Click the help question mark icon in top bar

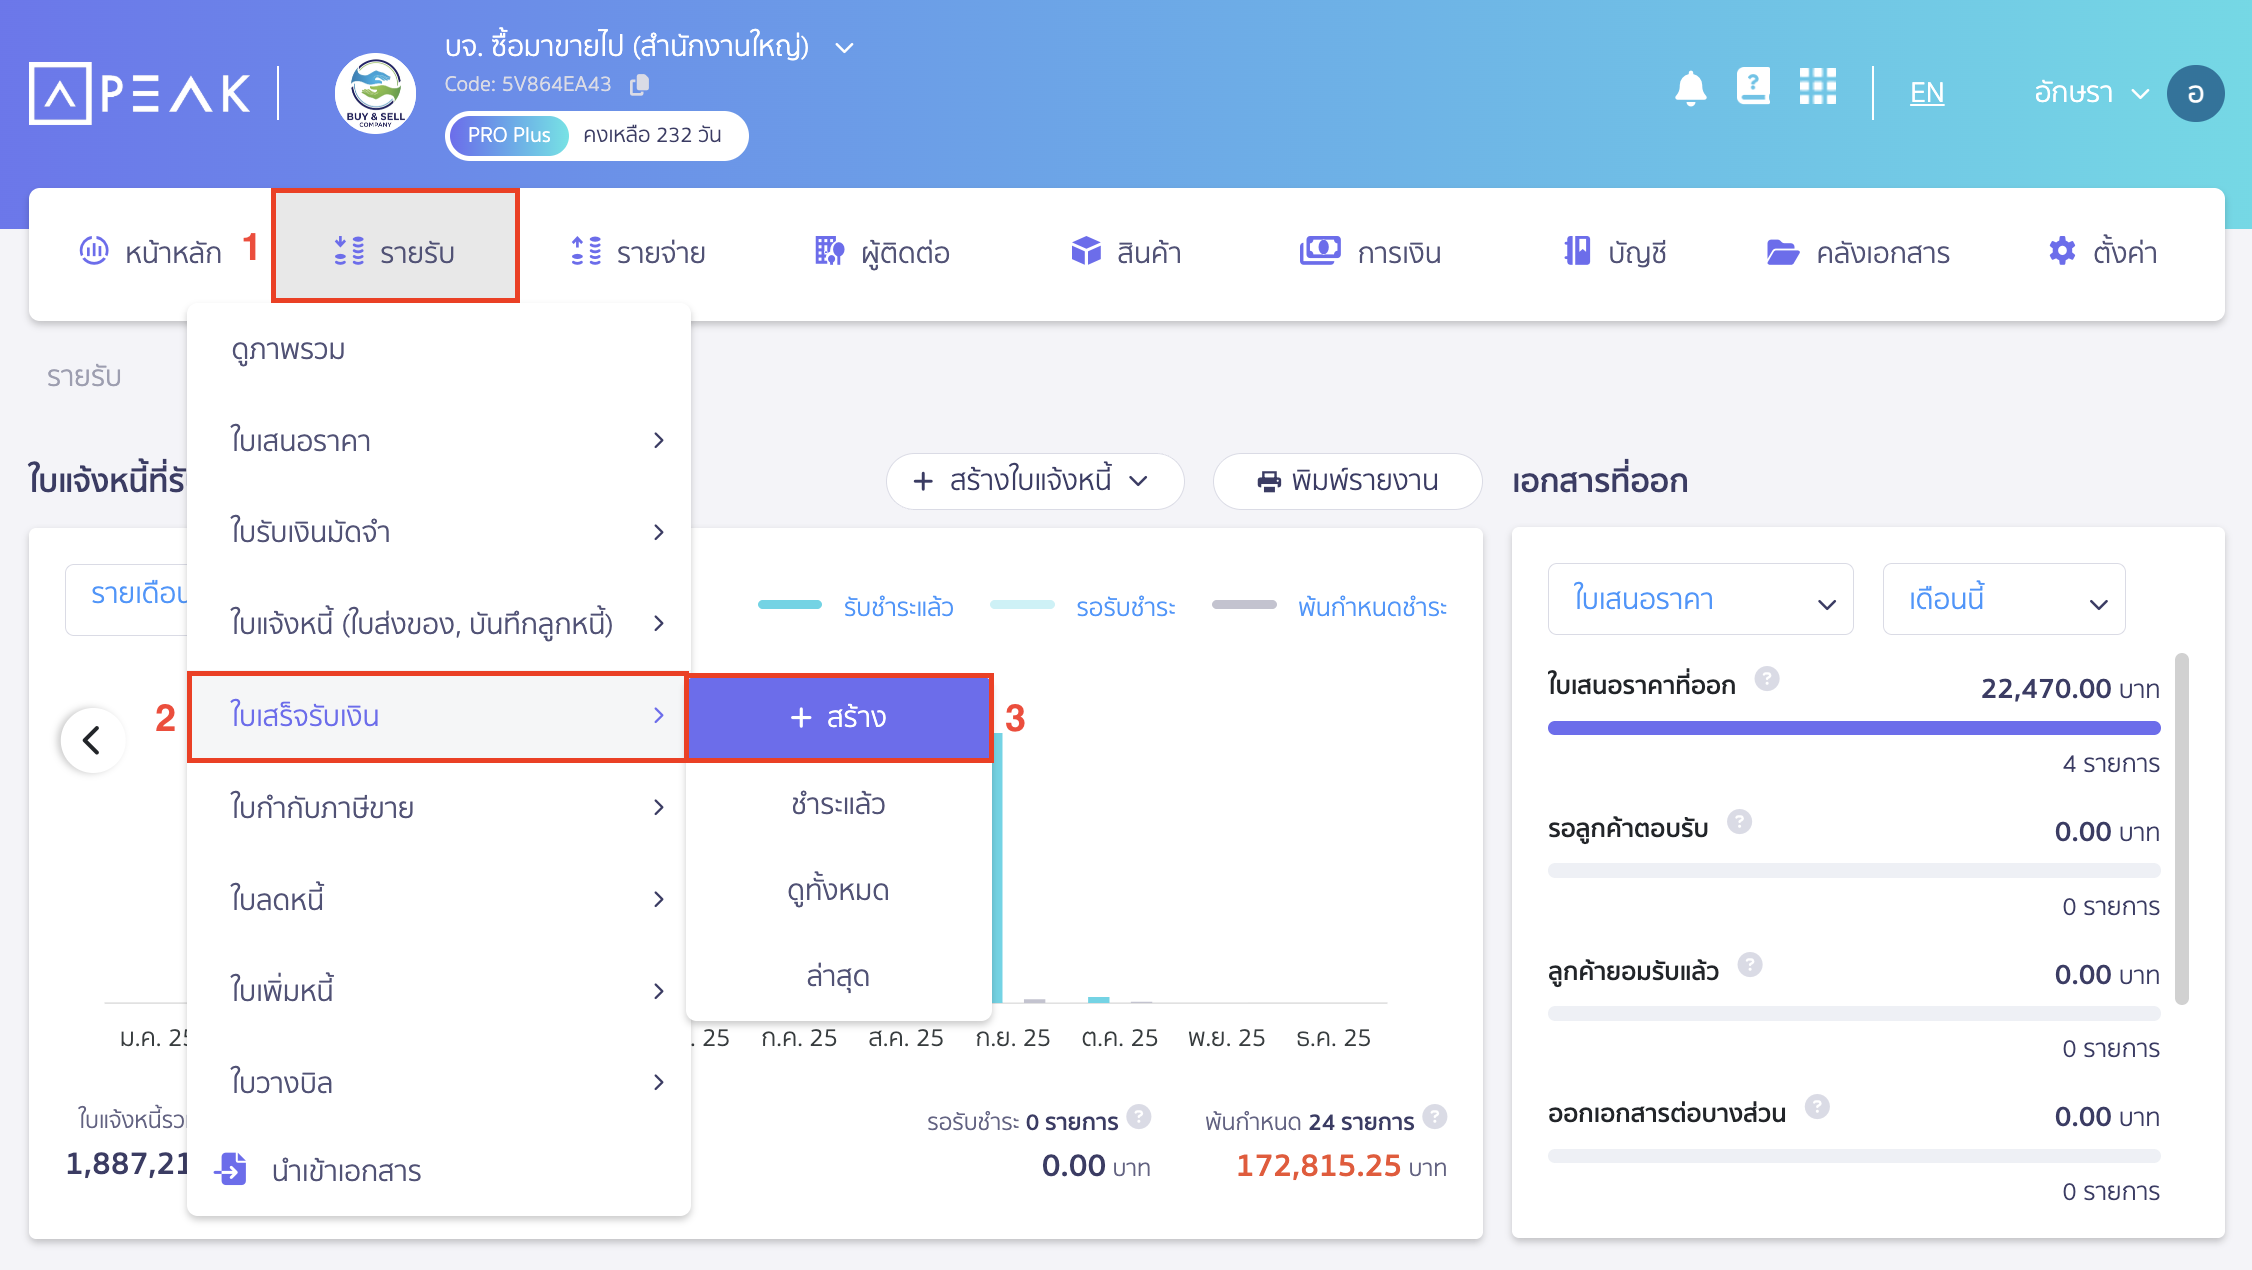click(x=1754, y=89)
